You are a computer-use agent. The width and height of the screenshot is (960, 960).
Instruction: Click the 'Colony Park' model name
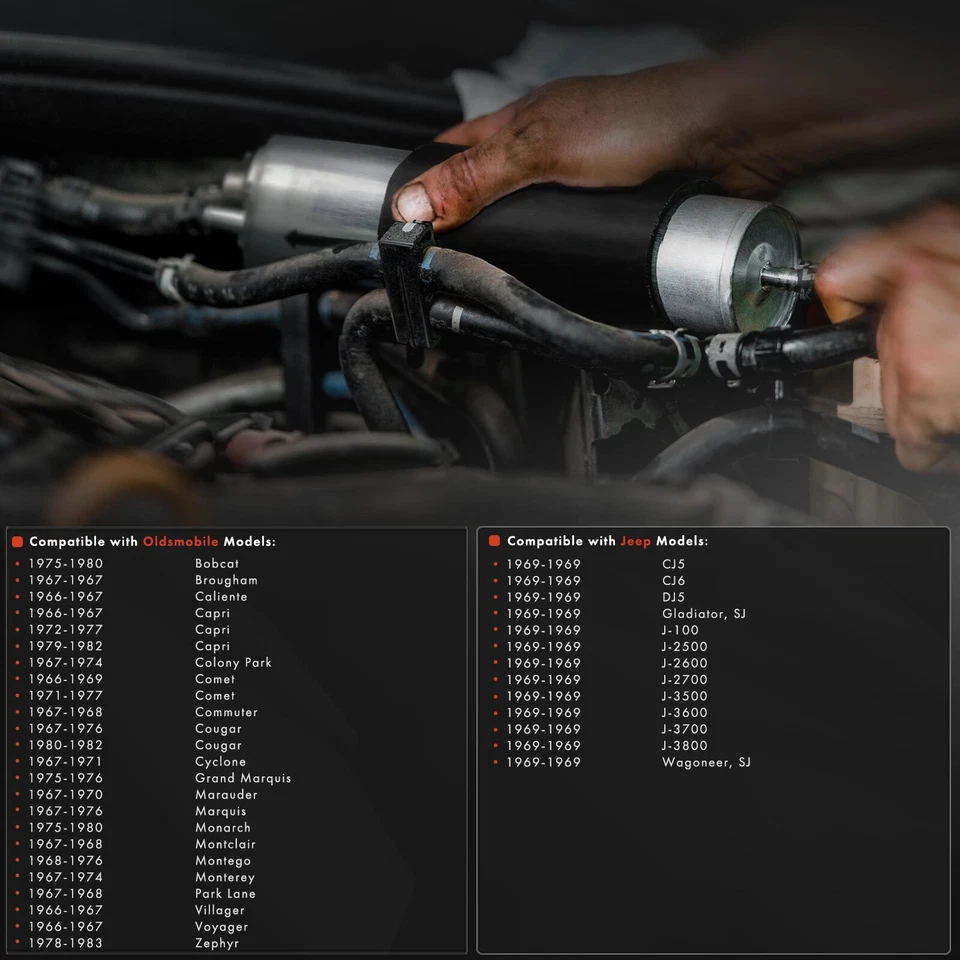(x=233, y=662)
